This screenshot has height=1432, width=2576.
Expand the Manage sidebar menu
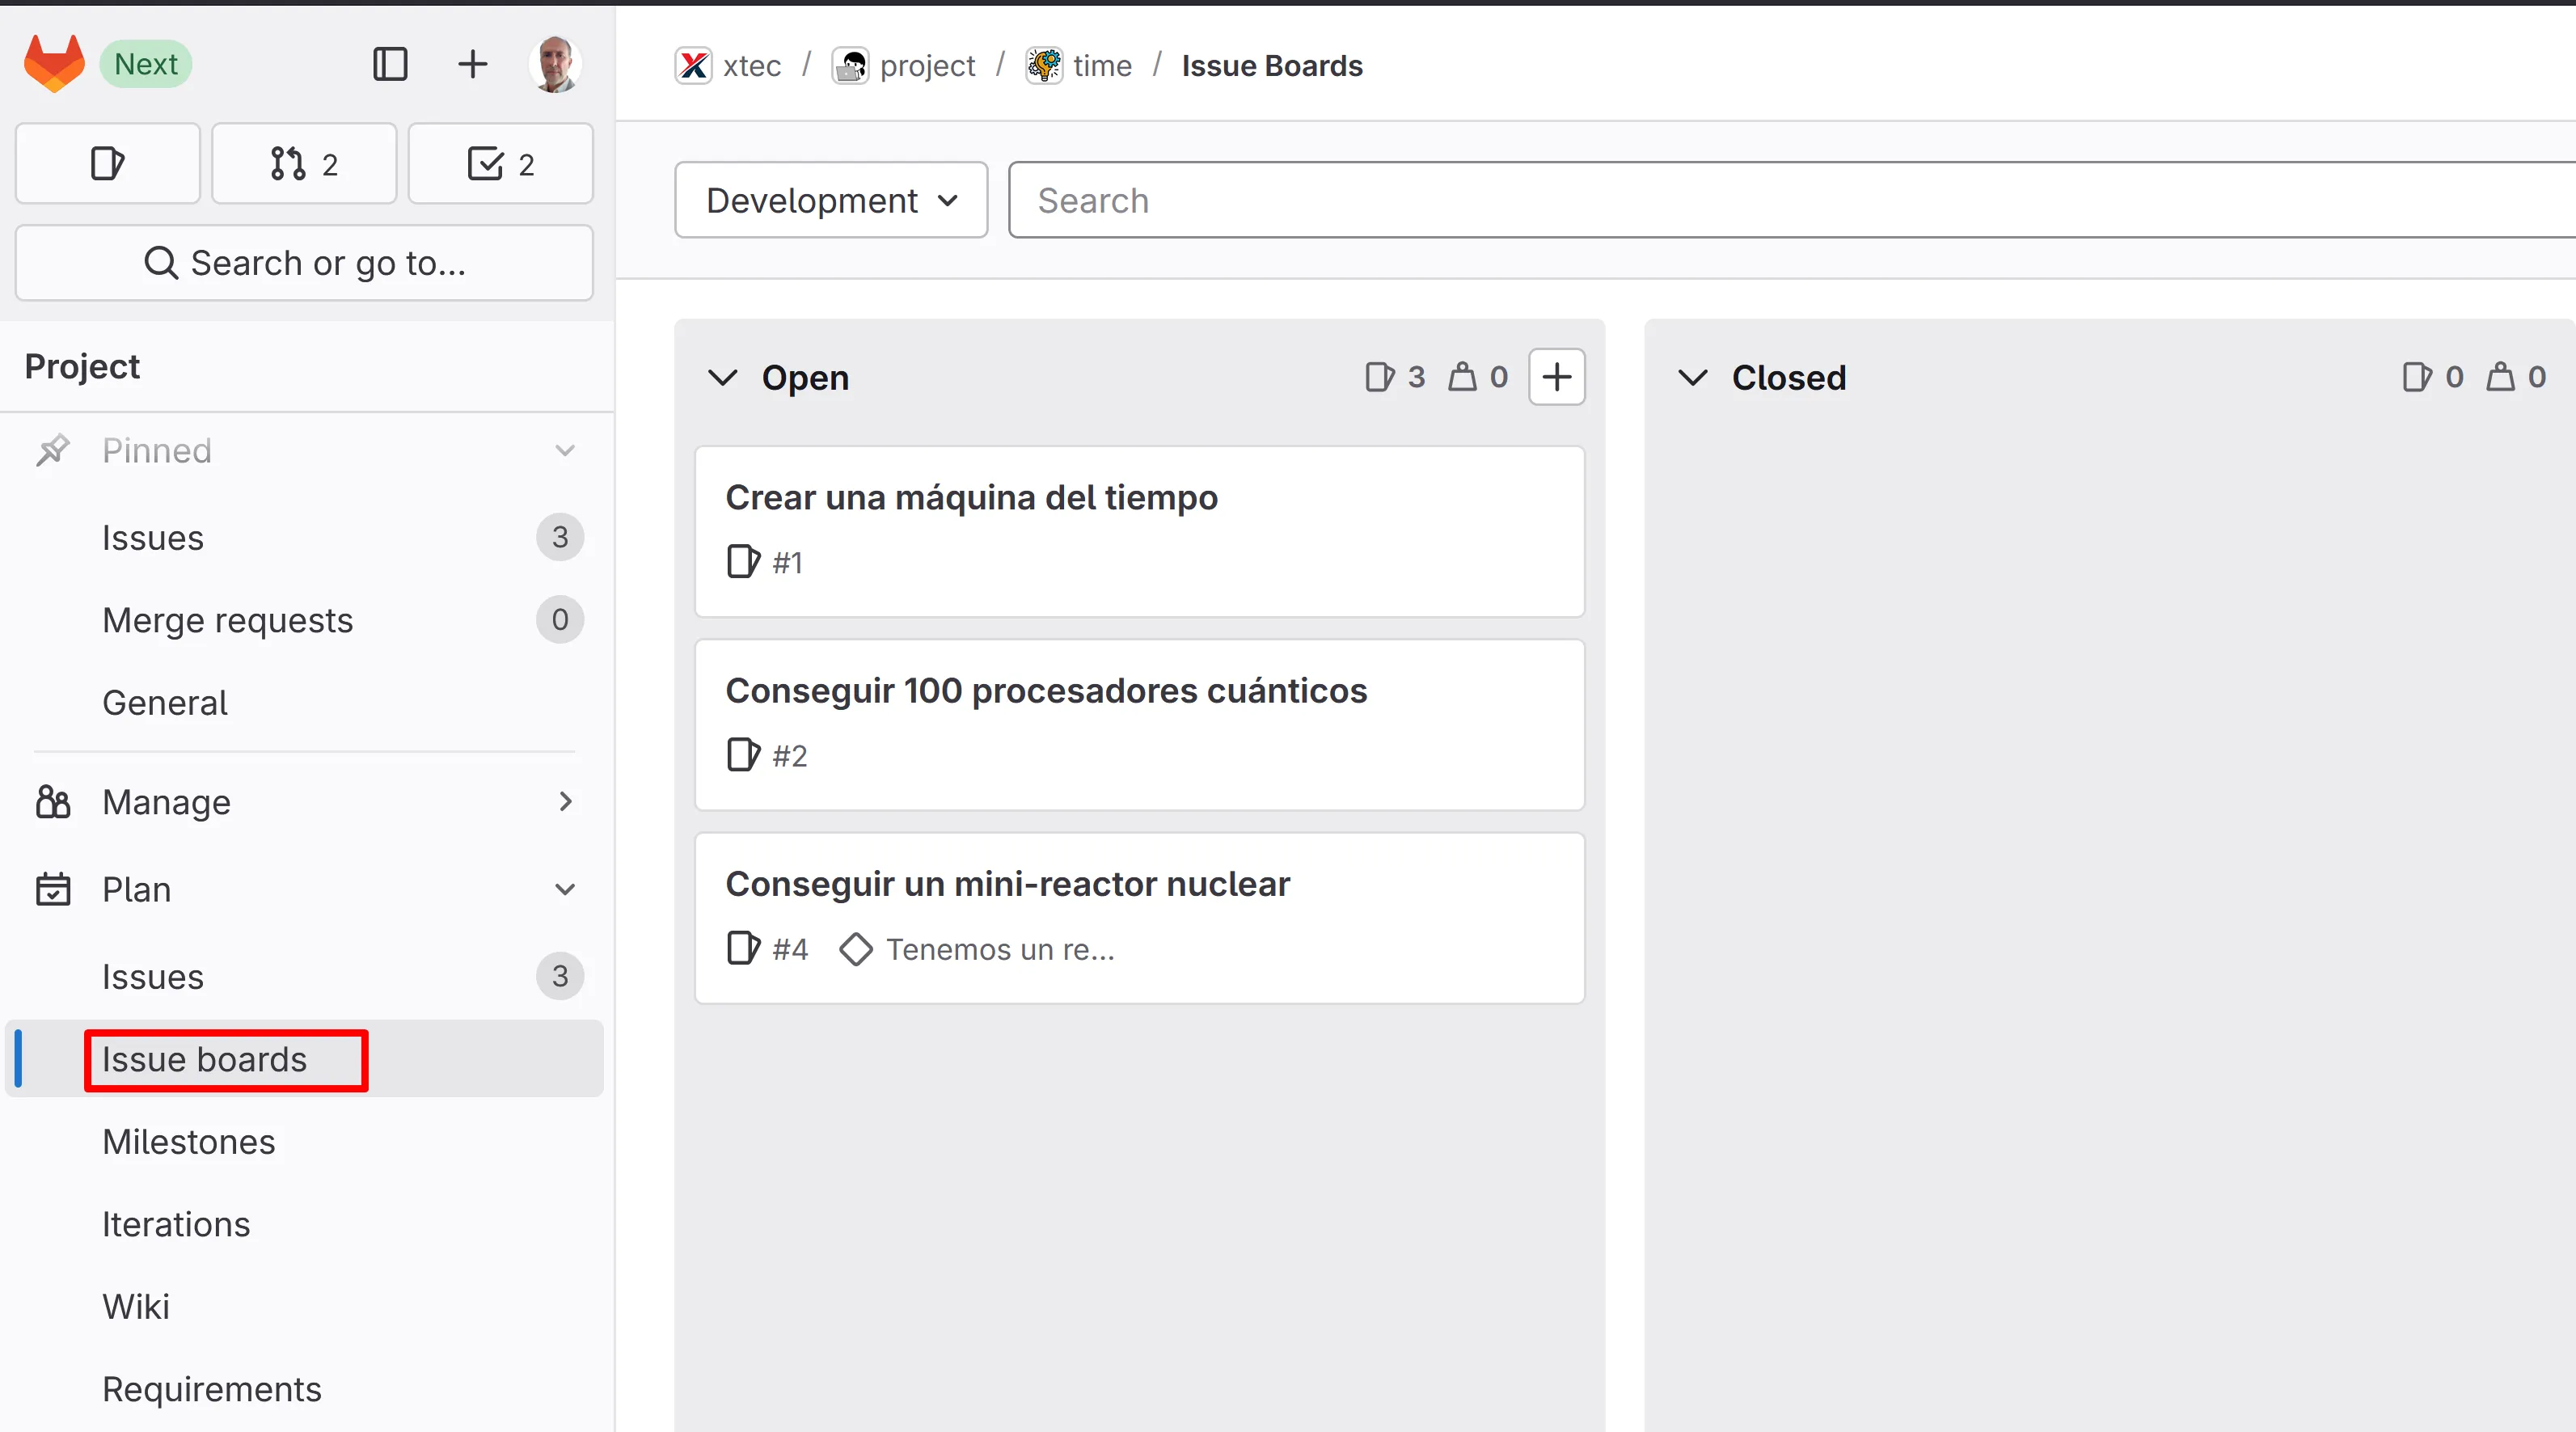[x=564, y=801]
